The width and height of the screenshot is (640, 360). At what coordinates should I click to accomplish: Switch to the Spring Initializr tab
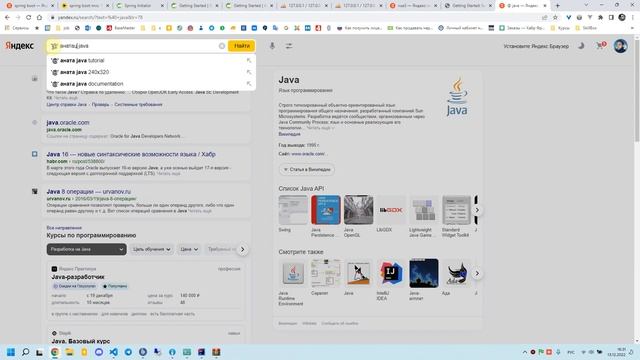pyautogui.click(x=139, y=6)
